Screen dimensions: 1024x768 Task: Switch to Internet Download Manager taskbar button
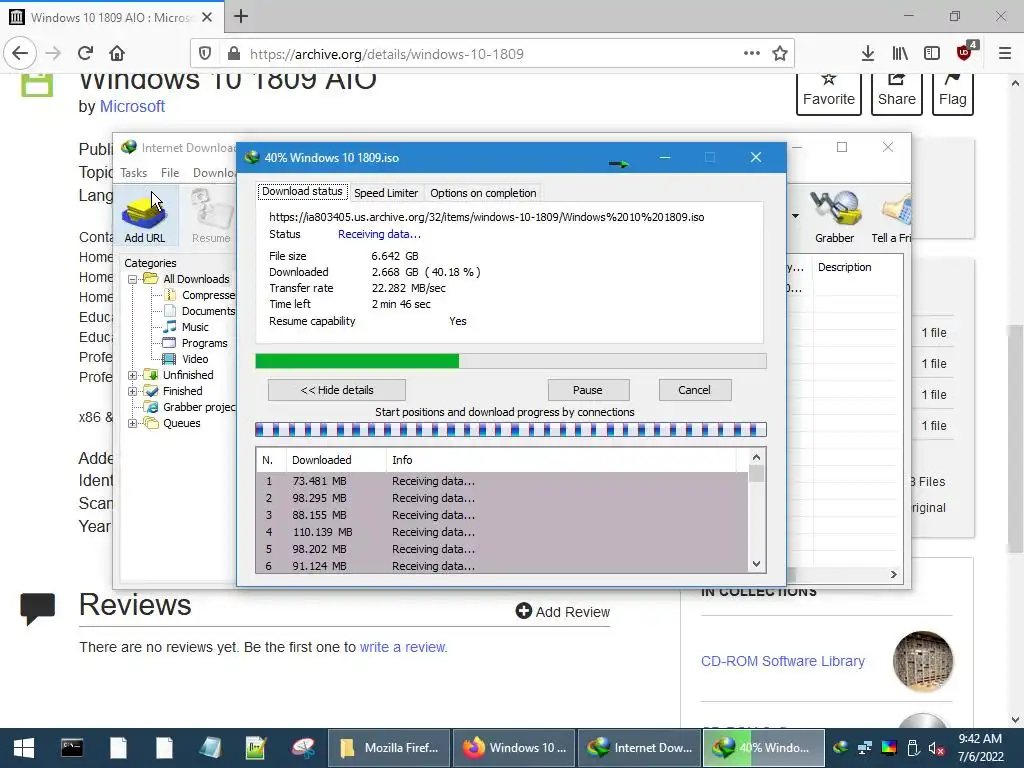coord(639,748)
